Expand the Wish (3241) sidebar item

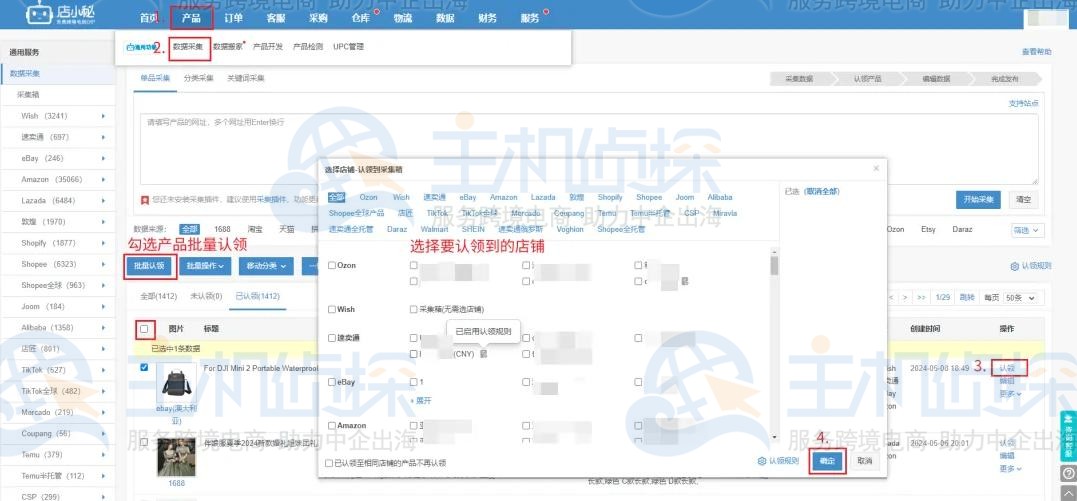pyautogui.click(x=103, y=116)
